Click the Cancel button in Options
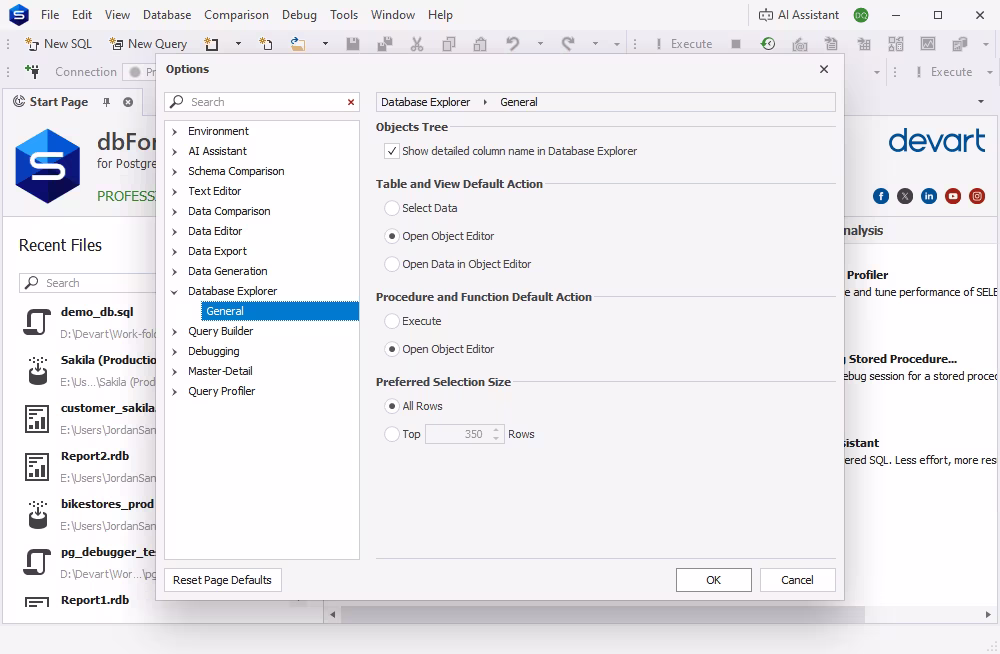This screenshot has height=654, width=1000. click(797, 580)
